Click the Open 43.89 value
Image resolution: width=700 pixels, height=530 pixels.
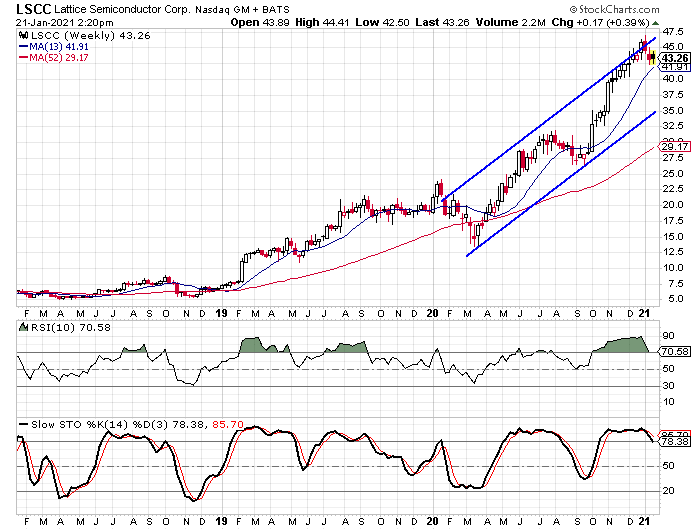pyautogui.click(x=260, y=22)
